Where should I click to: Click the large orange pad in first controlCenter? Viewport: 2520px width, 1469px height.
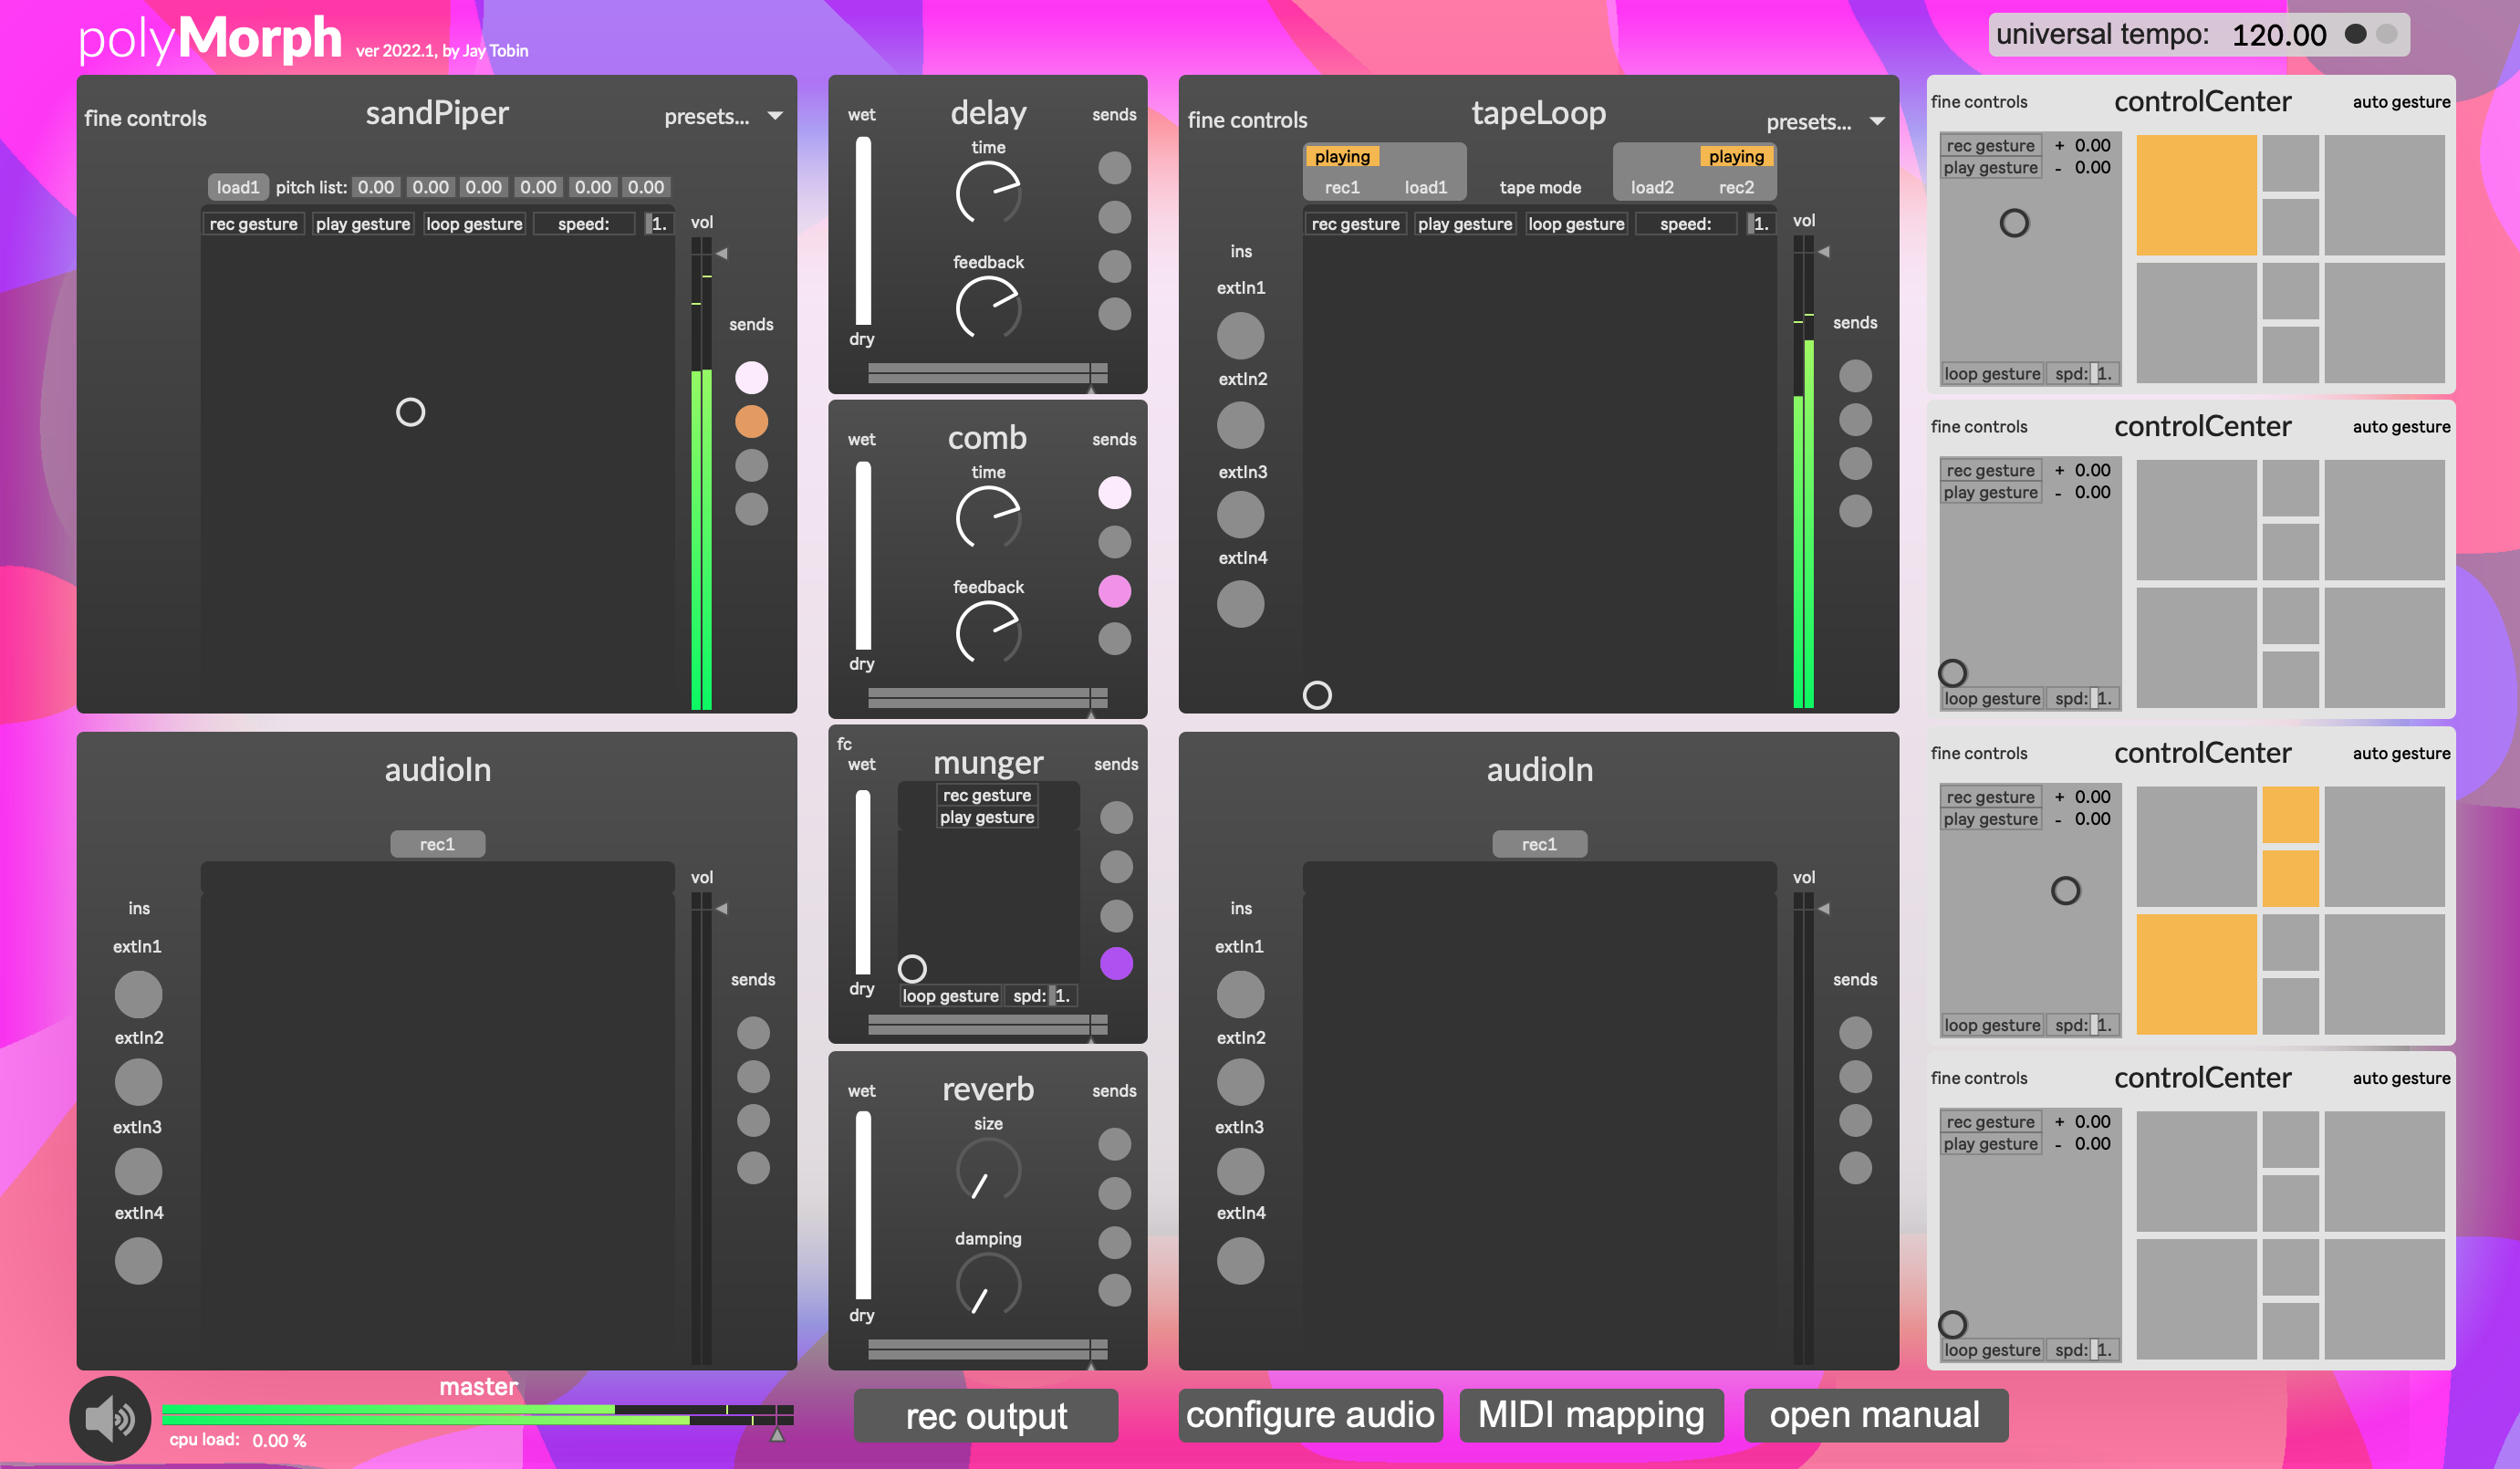click(2196, 195)
